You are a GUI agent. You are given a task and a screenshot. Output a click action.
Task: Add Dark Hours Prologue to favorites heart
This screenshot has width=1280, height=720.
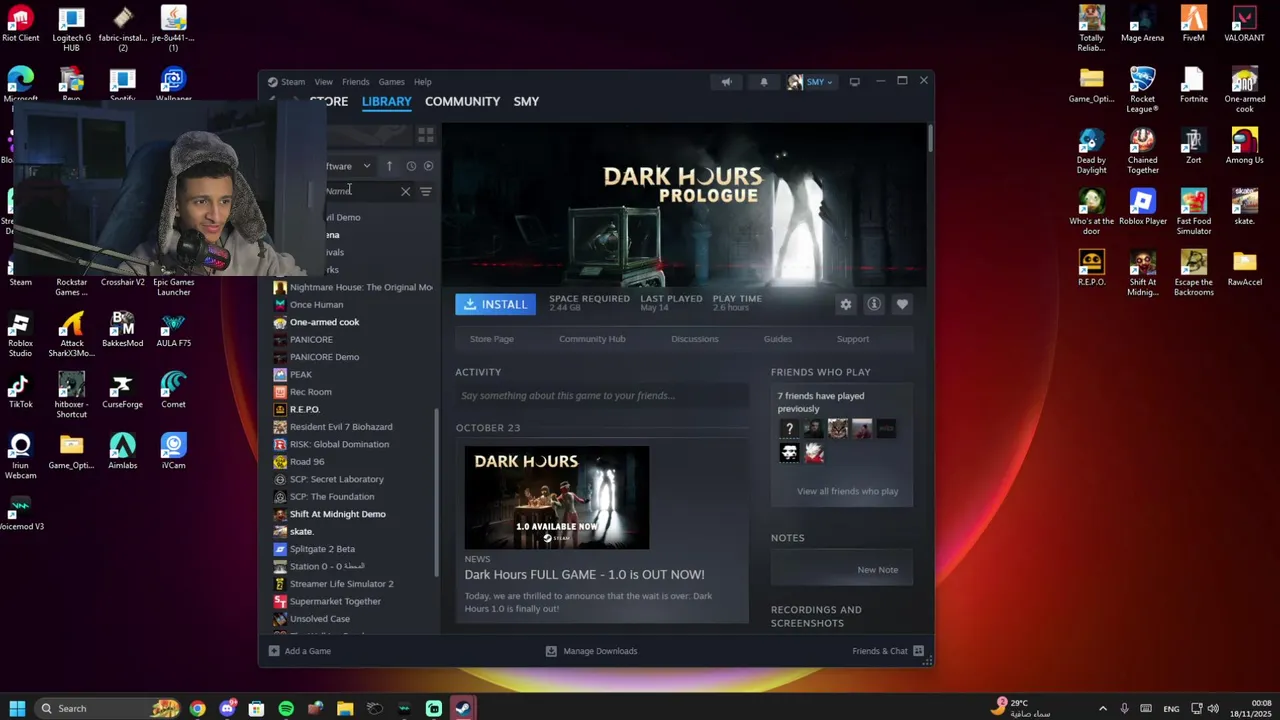pos(902,304)
